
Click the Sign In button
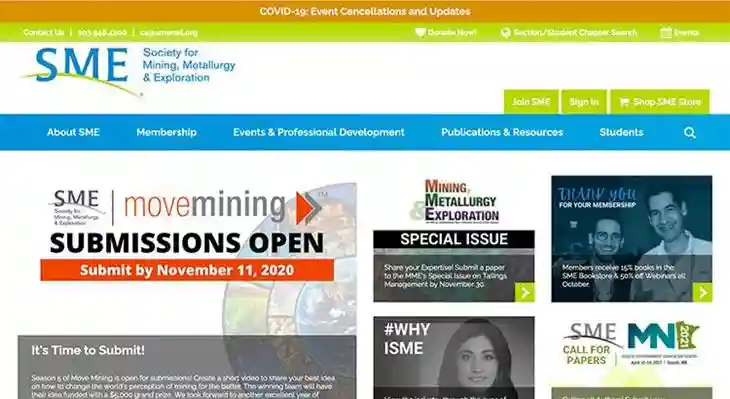click(584, 101)
